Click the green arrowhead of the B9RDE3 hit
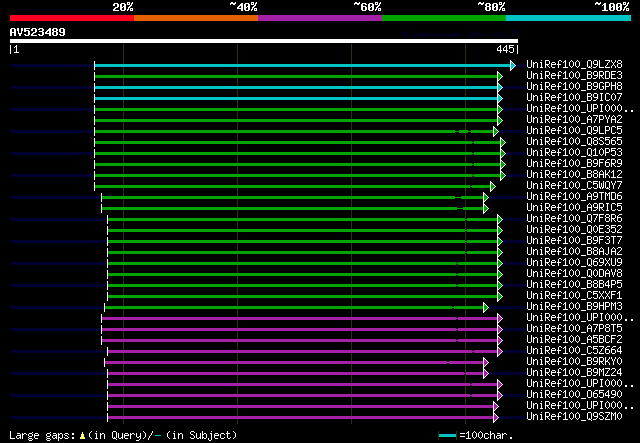This screenshot has height=443, width=640. pyautogui.click(x=500, y=76)
